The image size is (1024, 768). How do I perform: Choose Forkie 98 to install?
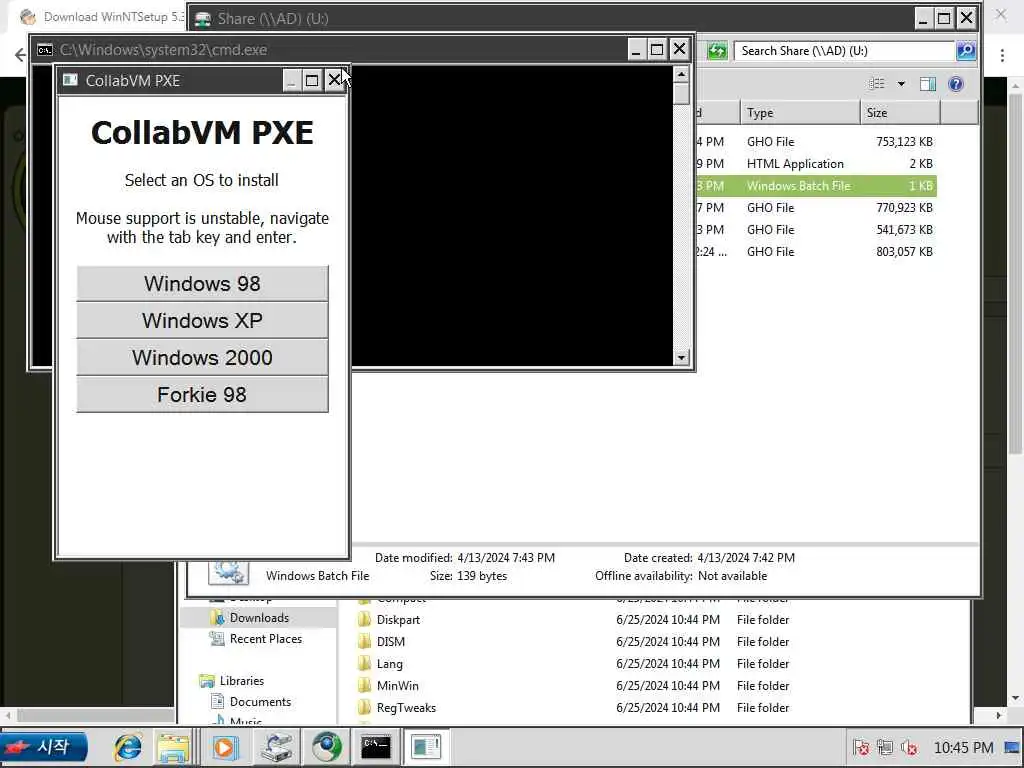click(x=202, y=394)
